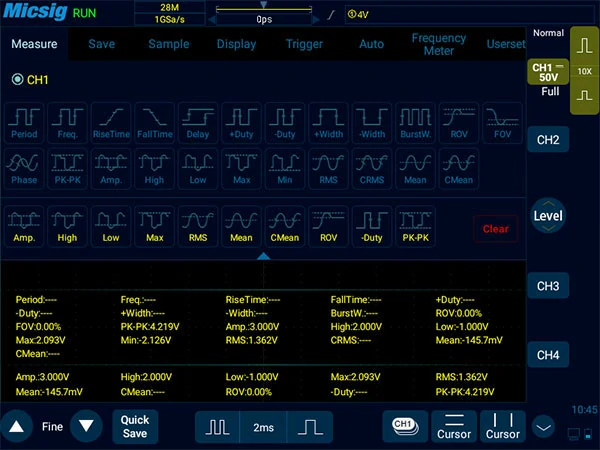Remove PK-PK from selected measurements row
Viewport: 600px width, 450px height.
tap(416, 227)
